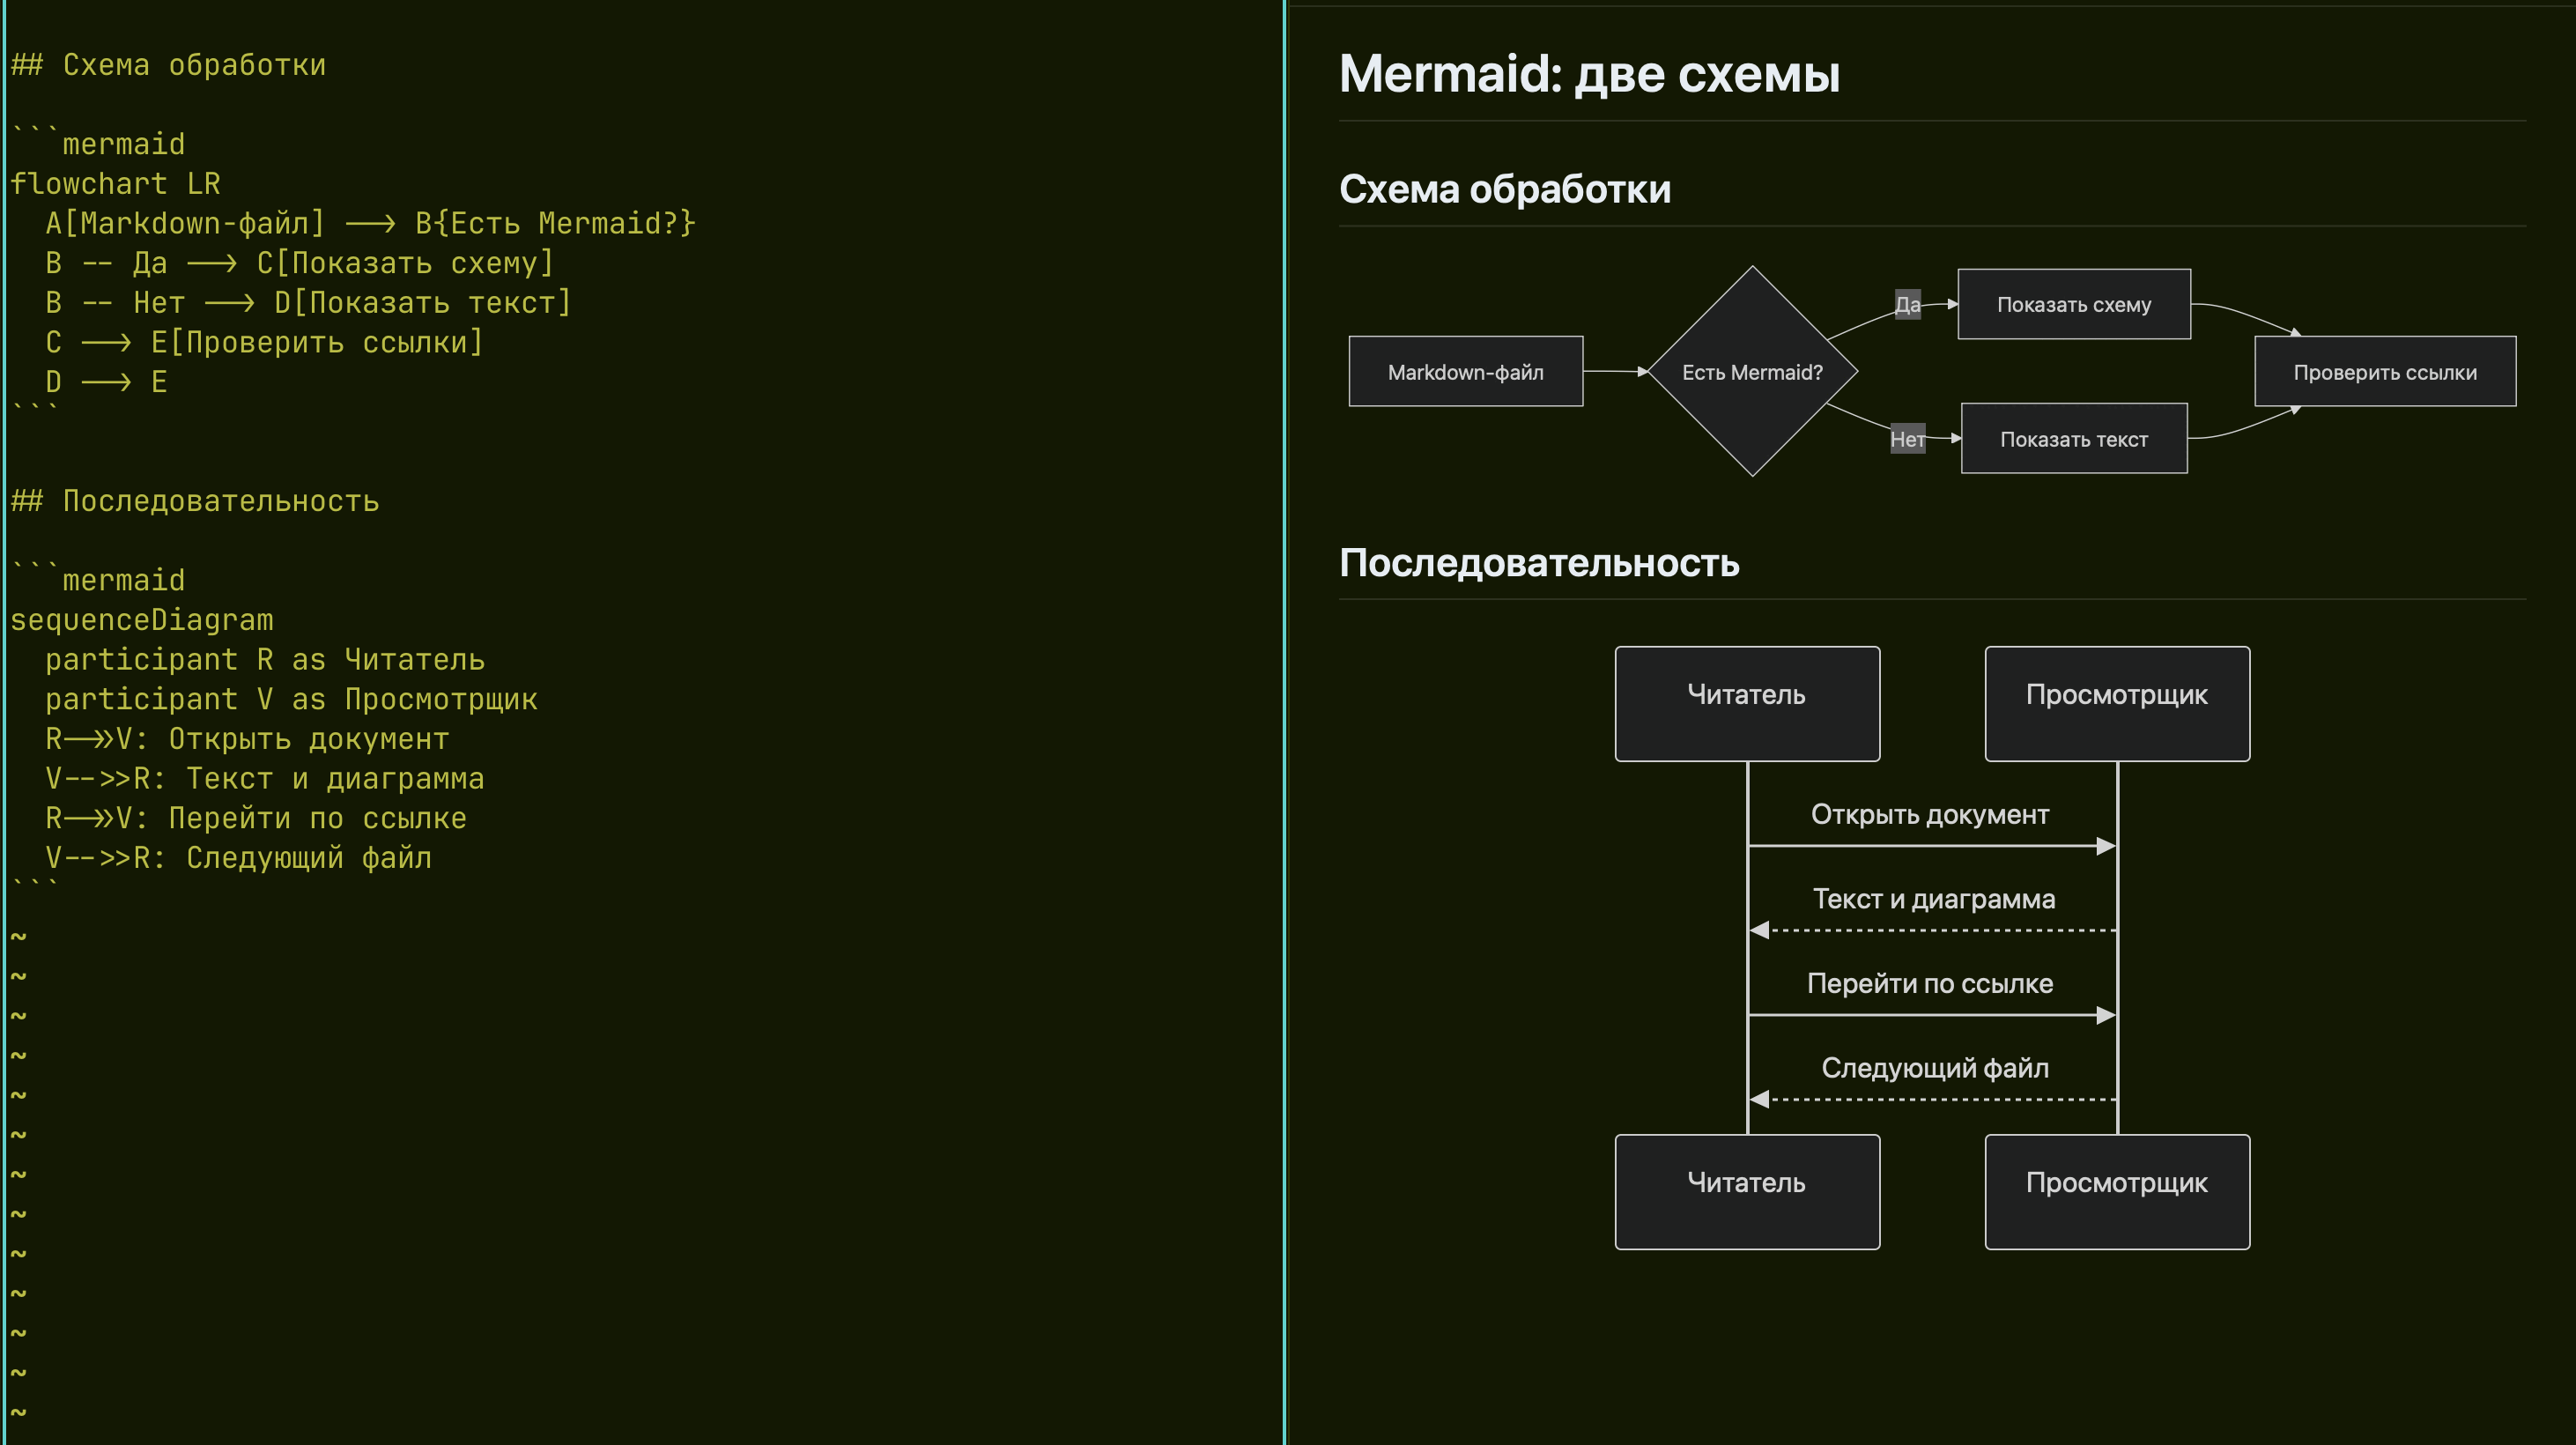Screen dimensions: 2576x1445
Task: Click the source line 'V-->>R: Текст и диаграмма'
Action: (x=265, y=778)
